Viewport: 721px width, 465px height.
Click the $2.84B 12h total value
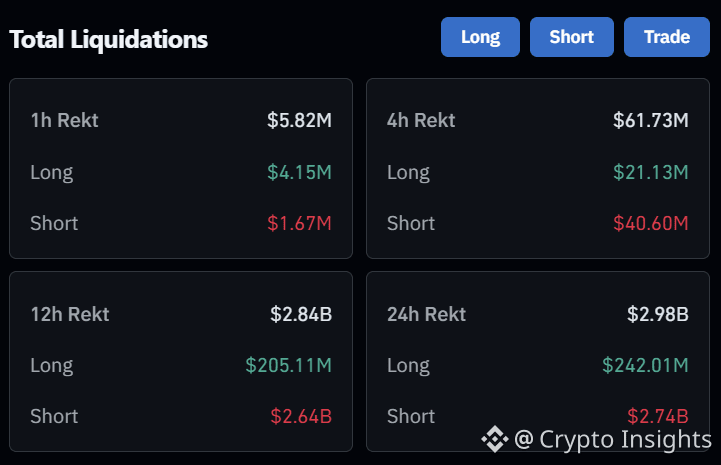[301, 315]
